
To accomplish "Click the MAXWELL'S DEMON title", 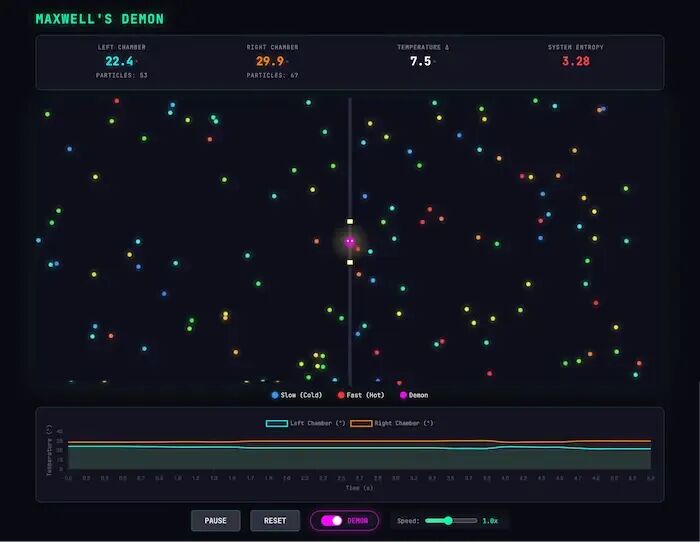I will pos(100,19).
